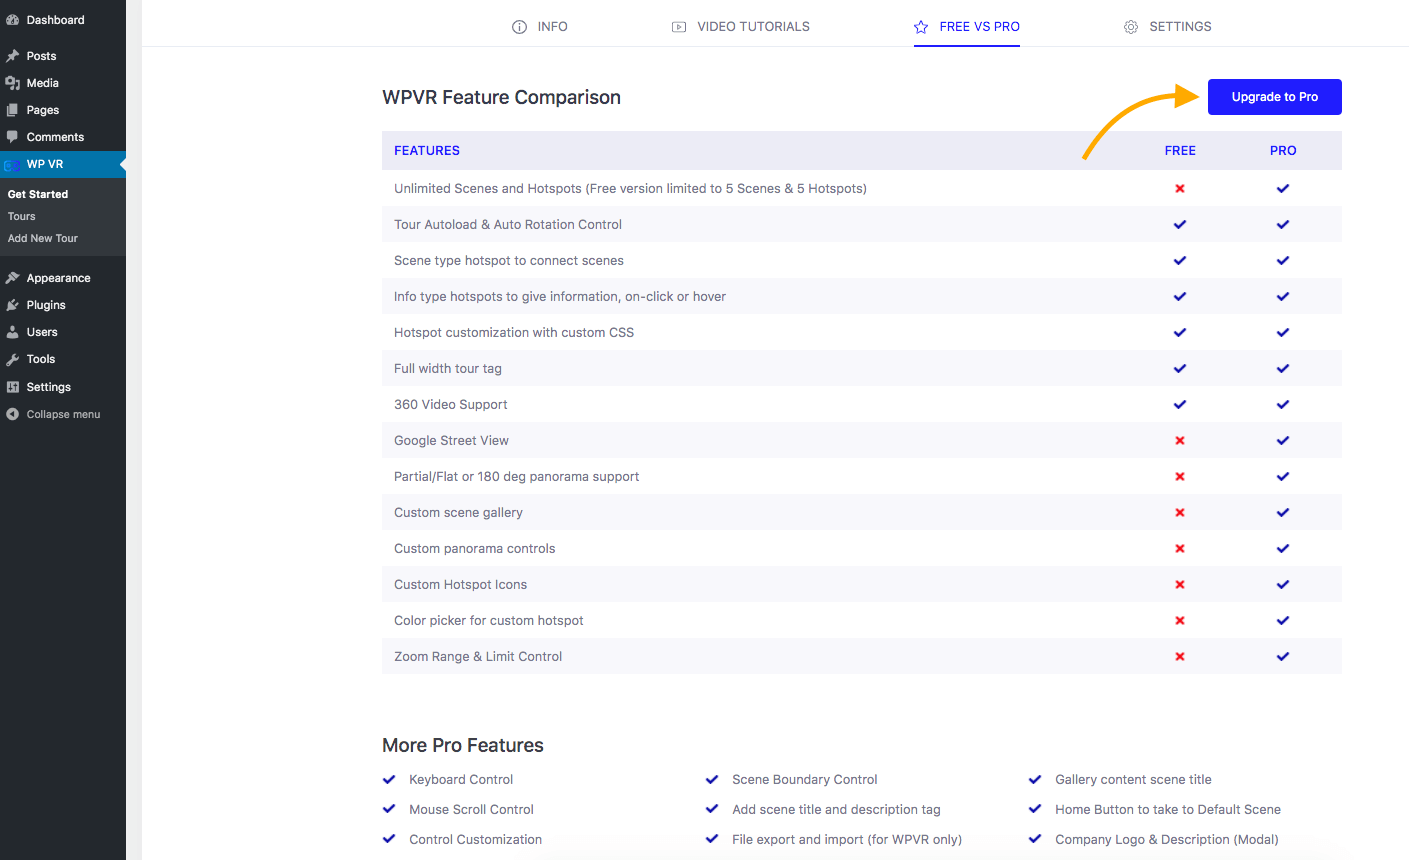Click 'Add scene title and description tag' text

[x=836, y=809]
